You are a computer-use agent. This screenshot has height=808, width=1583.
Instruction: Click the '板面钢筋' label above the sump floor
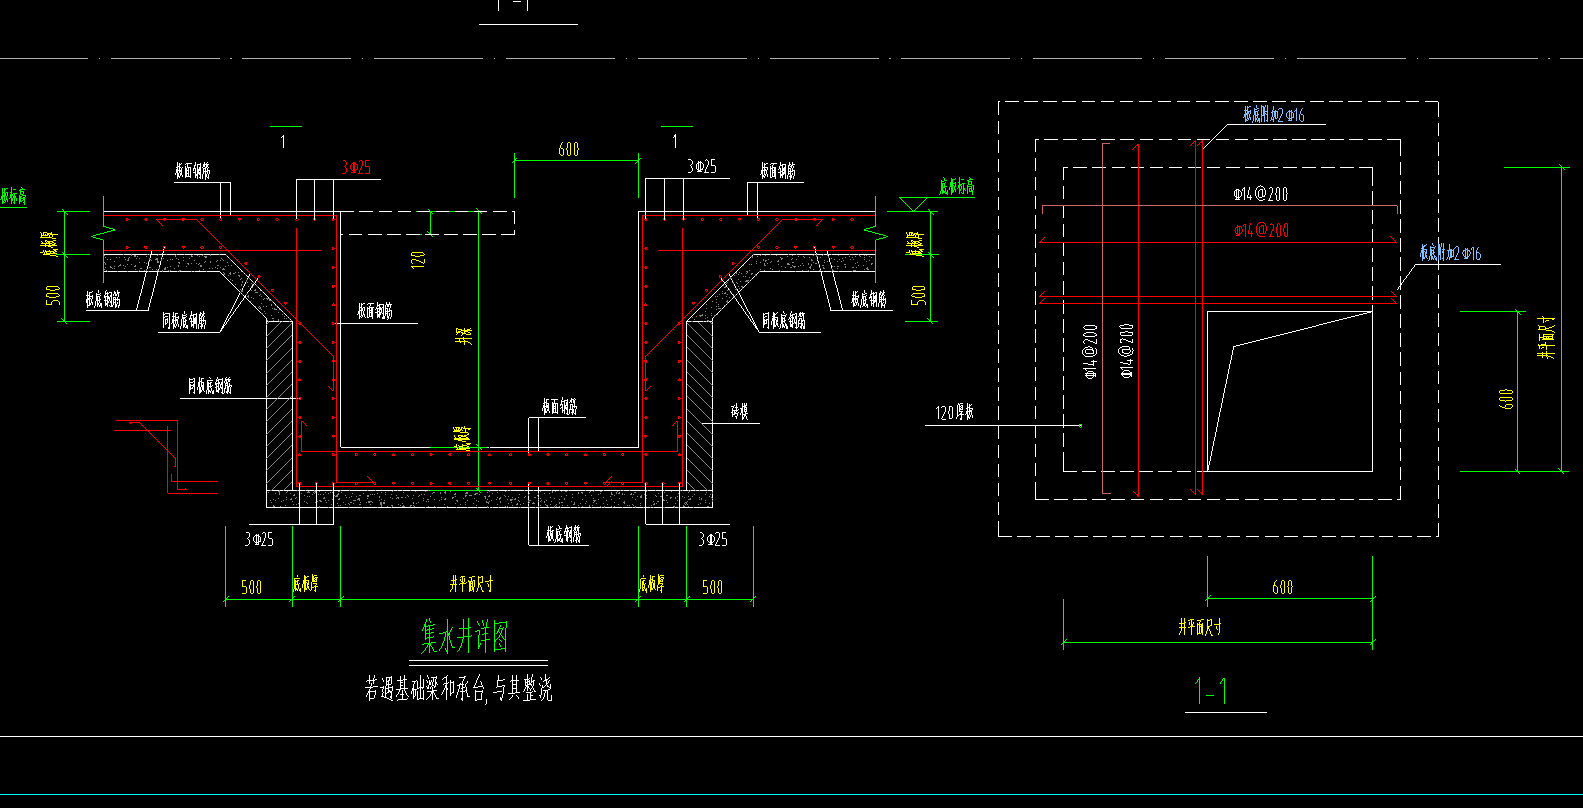560,406
